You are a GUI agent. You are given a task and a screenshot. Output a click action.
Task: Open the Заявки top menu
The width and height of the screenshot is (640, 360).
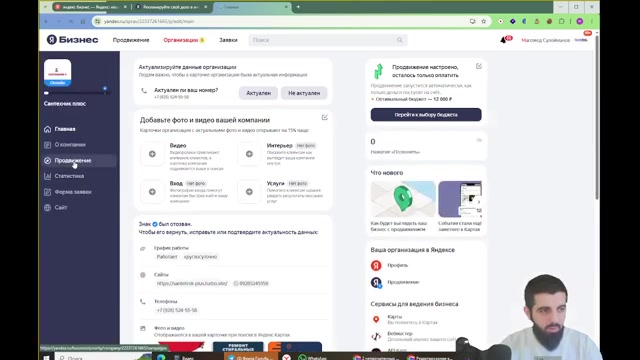228,40
